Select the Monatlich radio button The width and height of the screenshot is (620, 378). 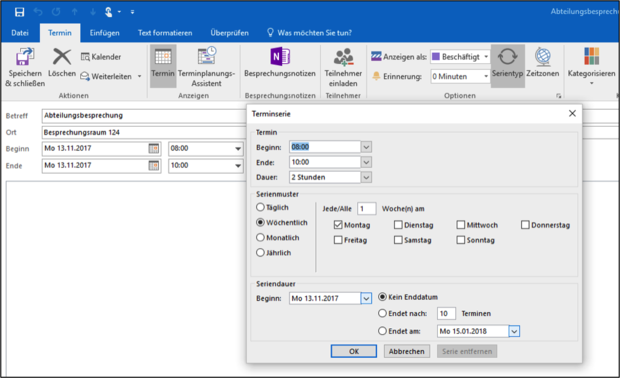coord(260,237)
